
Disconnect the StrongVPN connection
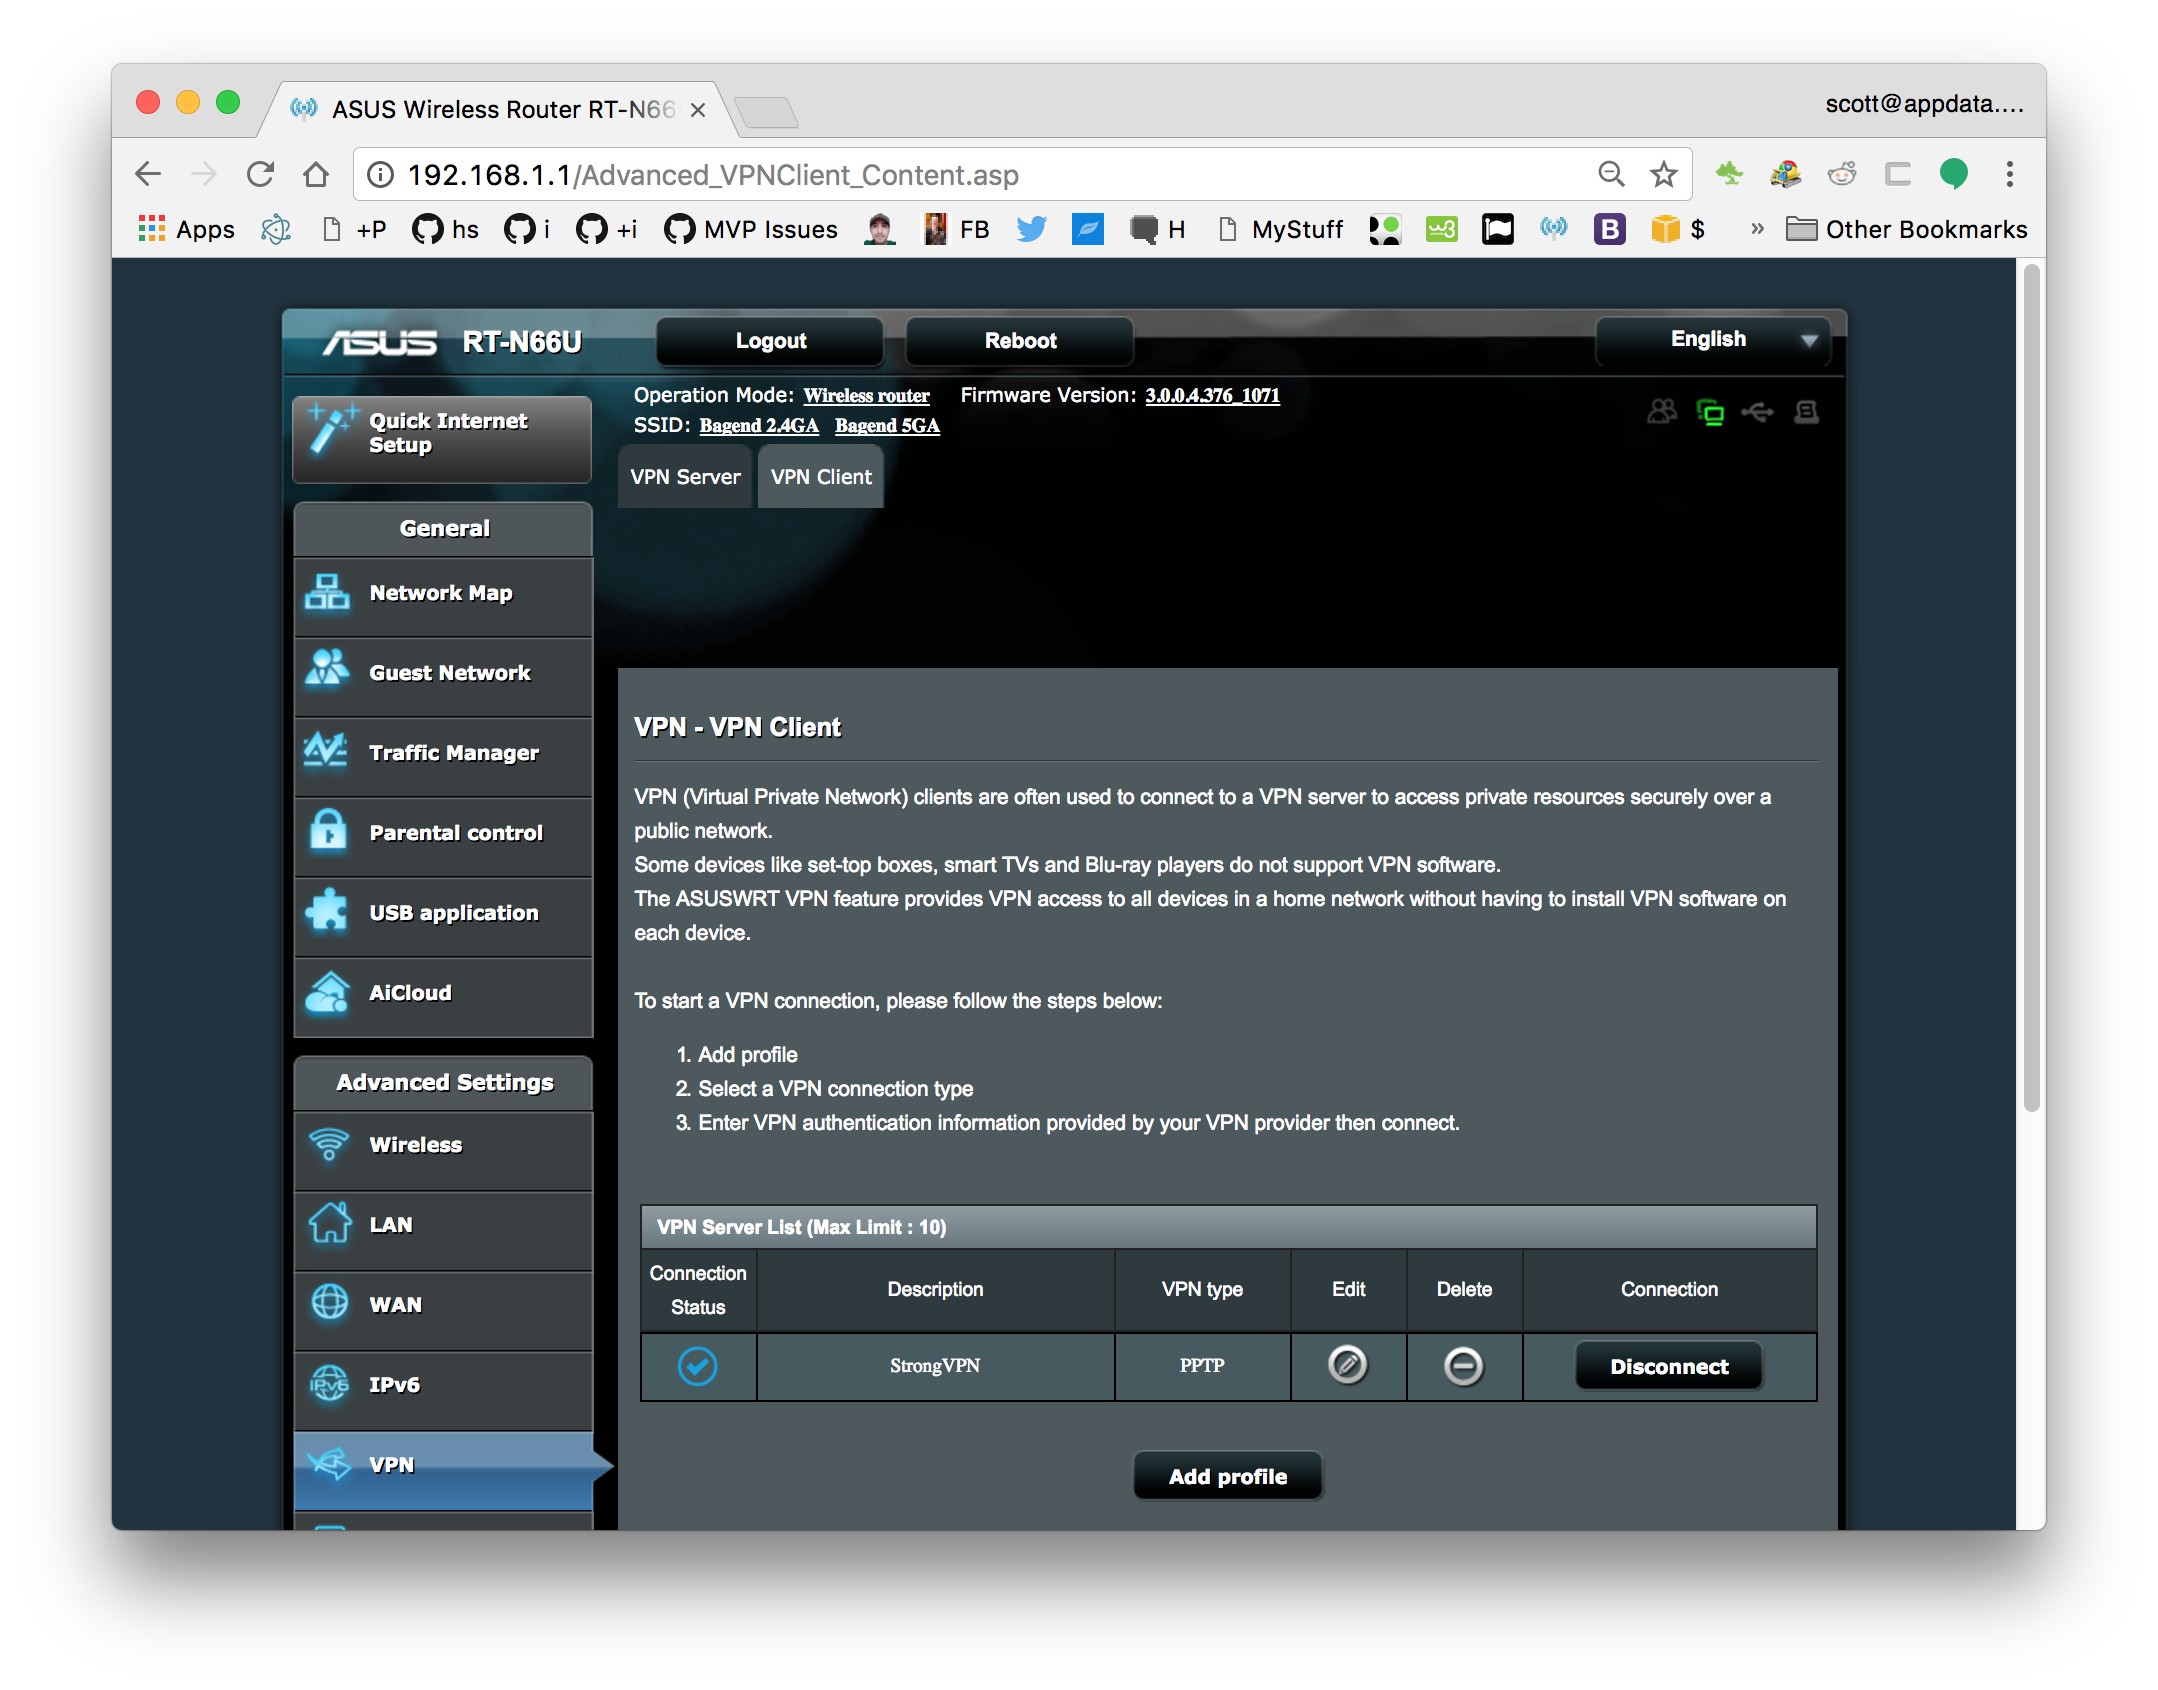click(x=1668, y=1366)
